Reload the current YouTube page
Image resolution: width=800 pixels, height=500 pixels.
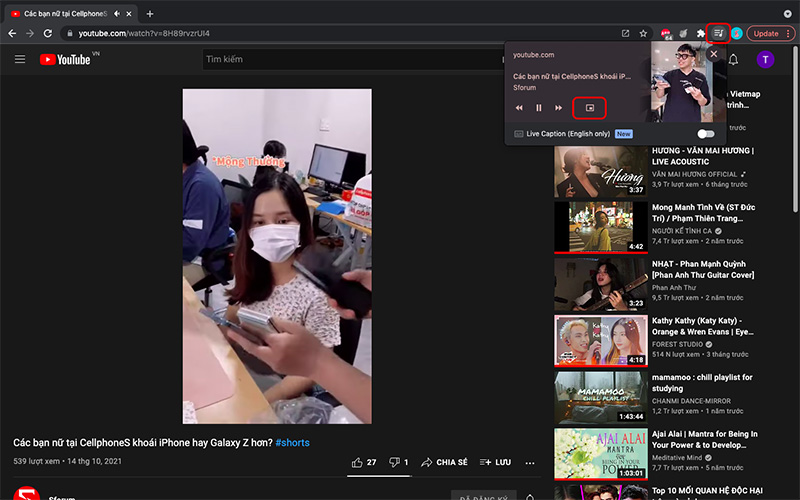point(48,33)
